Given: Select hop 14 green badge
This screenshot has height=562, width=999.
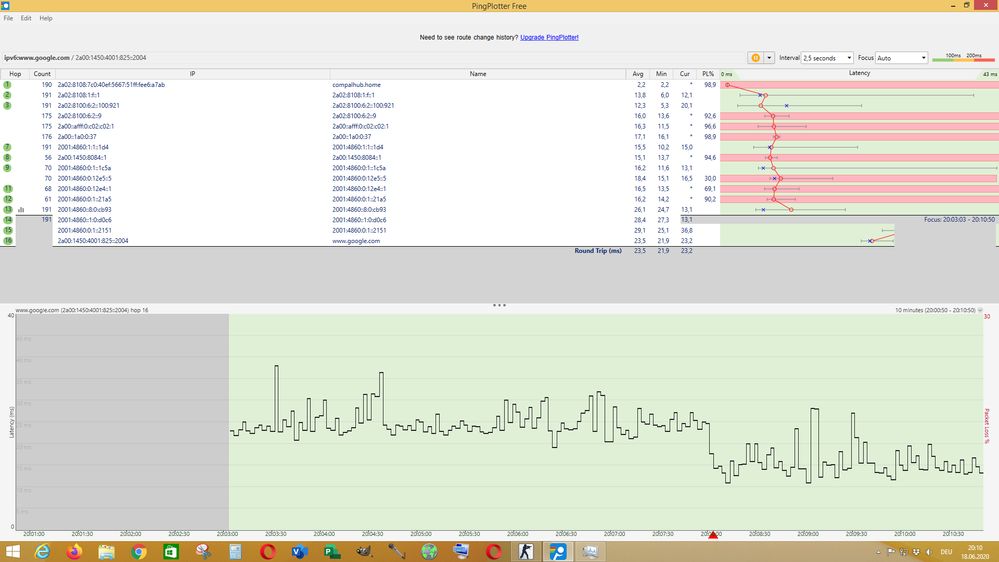Looking at the screenshot, I should [x=8, y=220].
